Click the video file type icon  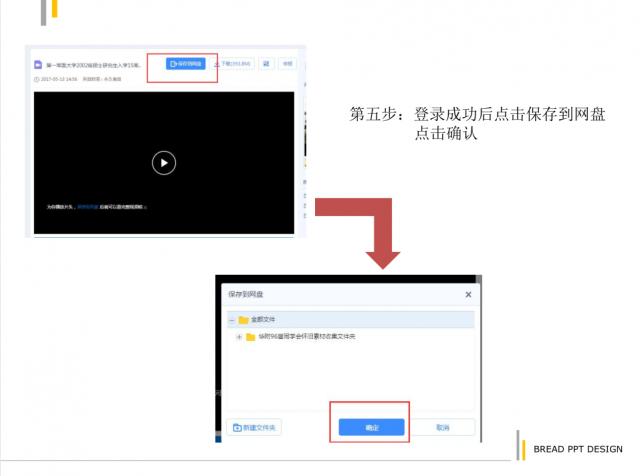[x=38, y=65]
